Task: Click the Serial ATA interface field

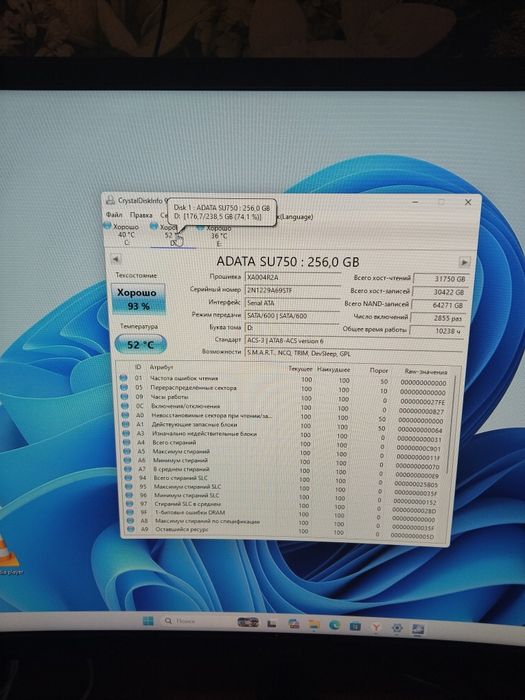Action: (x=292, y=303)
